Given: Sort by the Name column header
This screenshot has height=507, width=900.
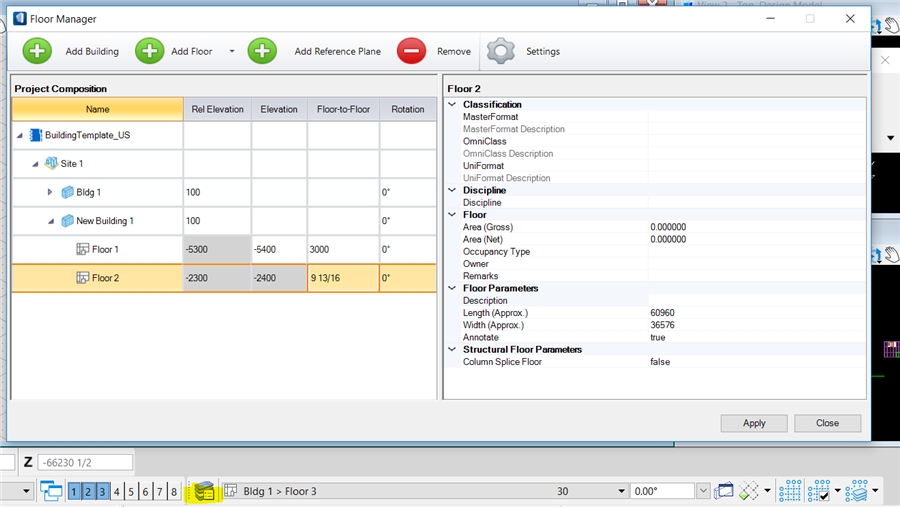Looking at the screenshot, I should pos(98,109).
